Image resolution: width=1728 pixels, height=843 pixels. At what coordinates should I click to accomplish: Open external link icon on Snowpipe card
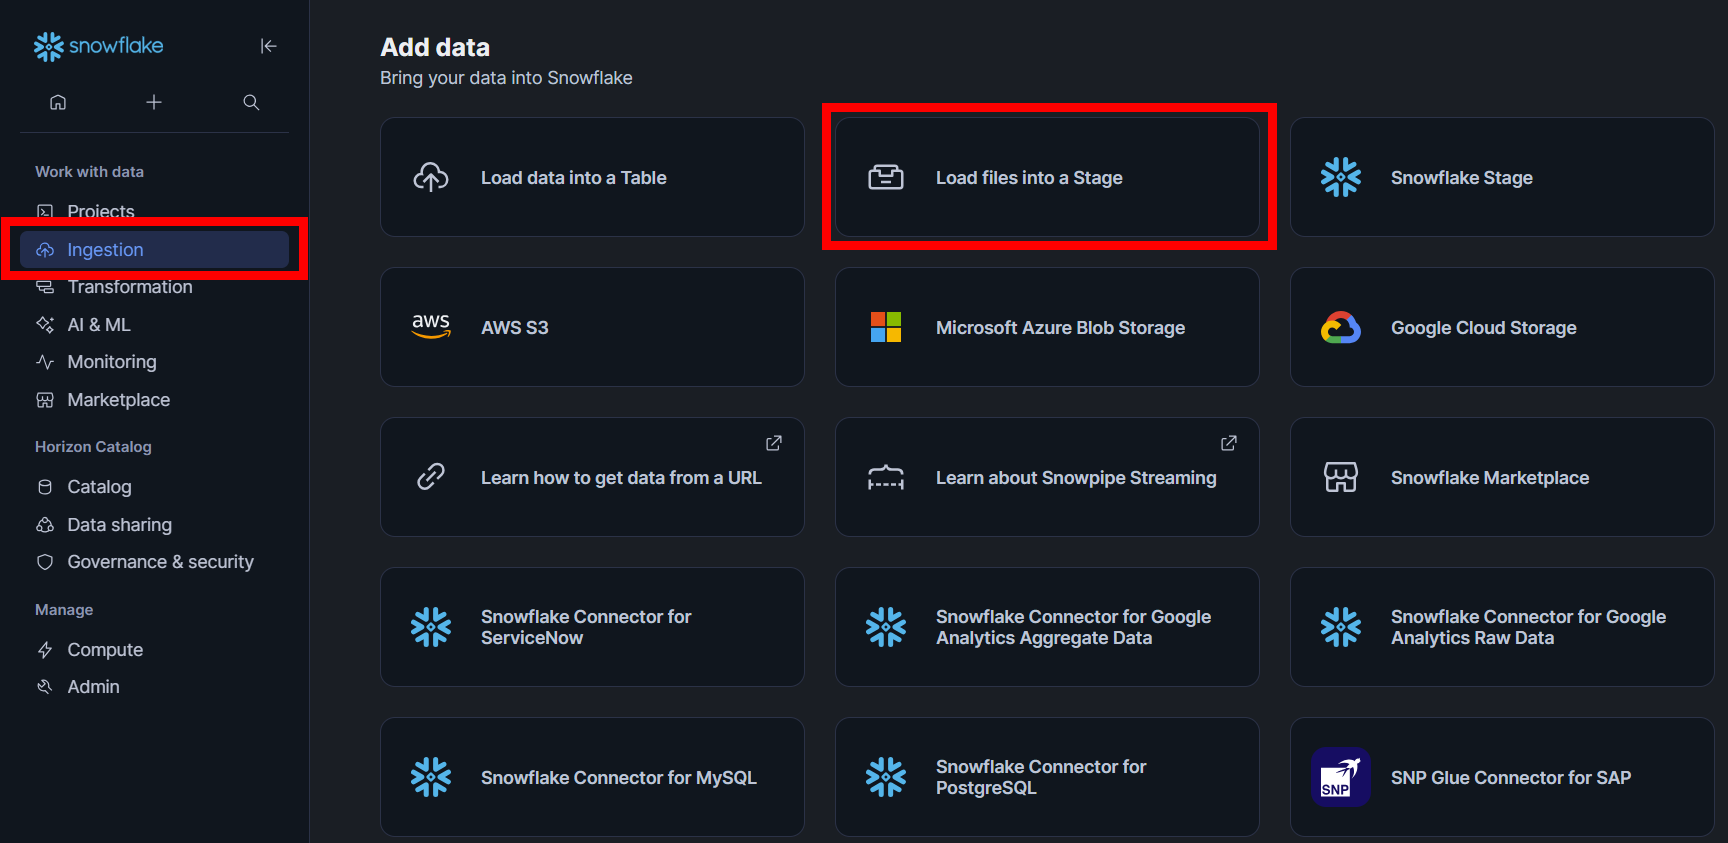[x=1229, y=443]
